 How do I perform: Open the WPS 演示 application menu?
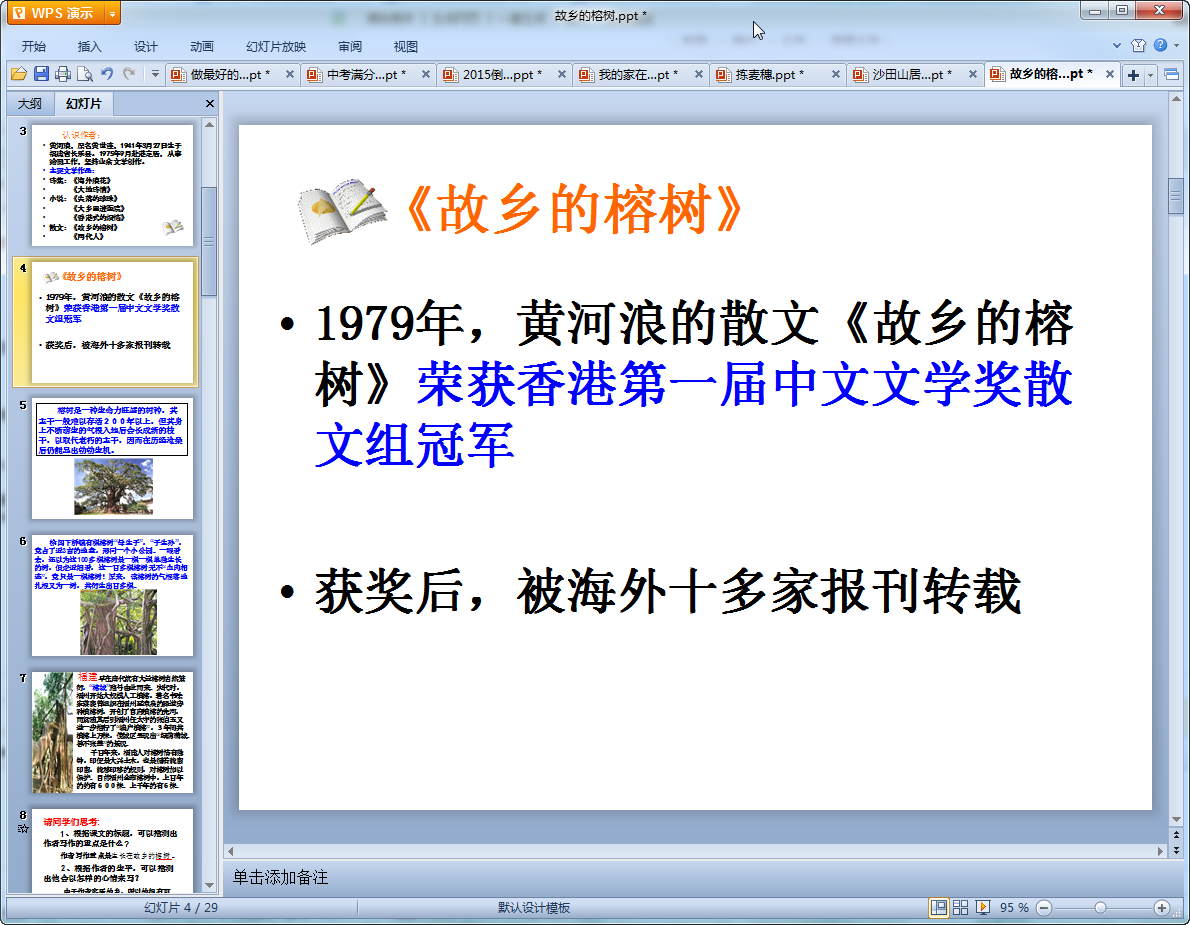point(54,13)
